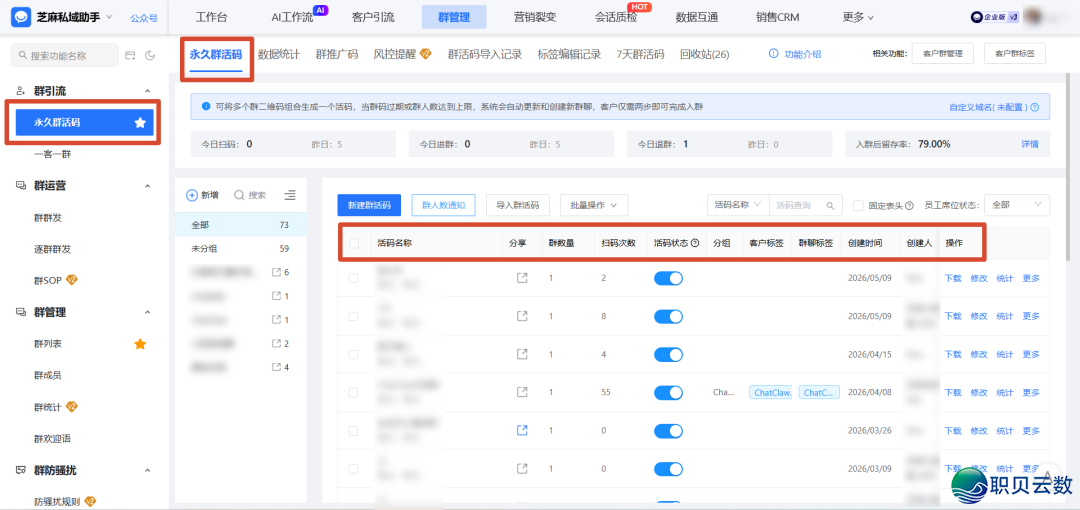Viewport: 1080px width, 510px height.
Task: Open the share icon in the 4-scan row
Action: coord(522,354)
